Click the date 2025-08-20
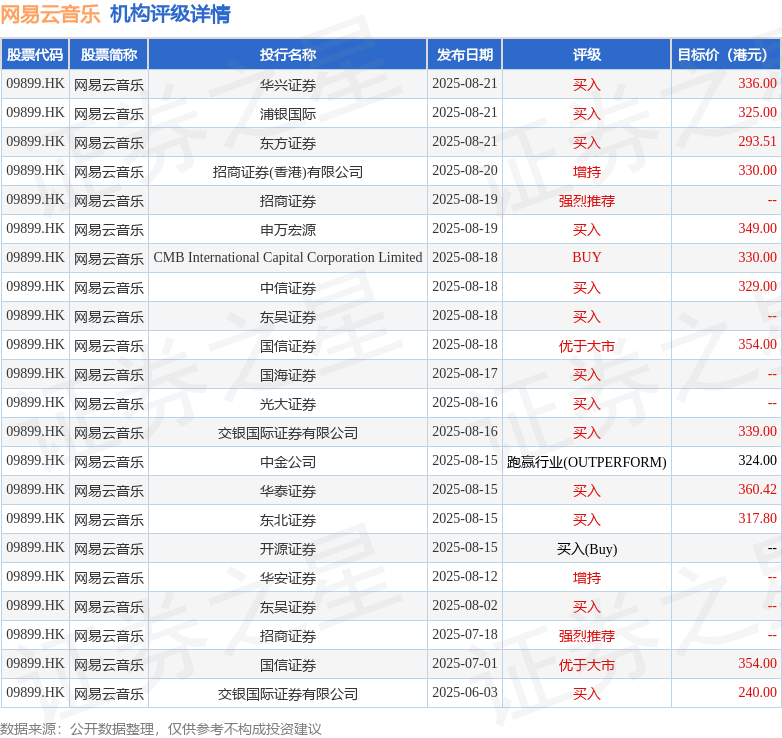Image resolution: width=782 pixels, height=738 pixels. [465, 171]
